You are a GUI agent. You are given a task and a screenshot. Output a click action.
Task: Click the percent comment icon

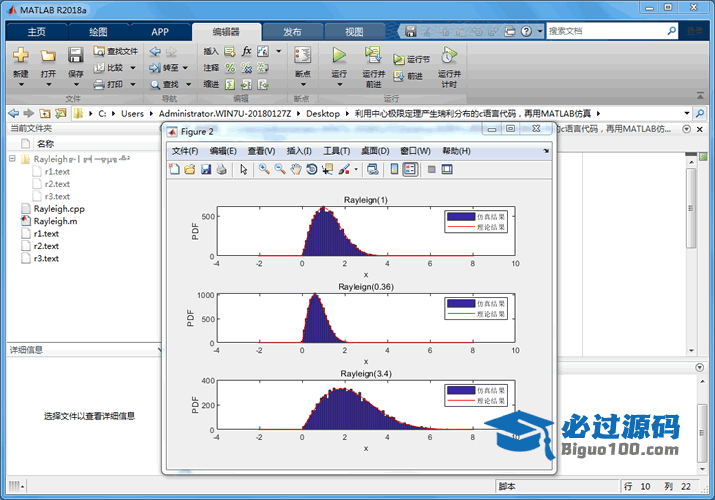230,68
